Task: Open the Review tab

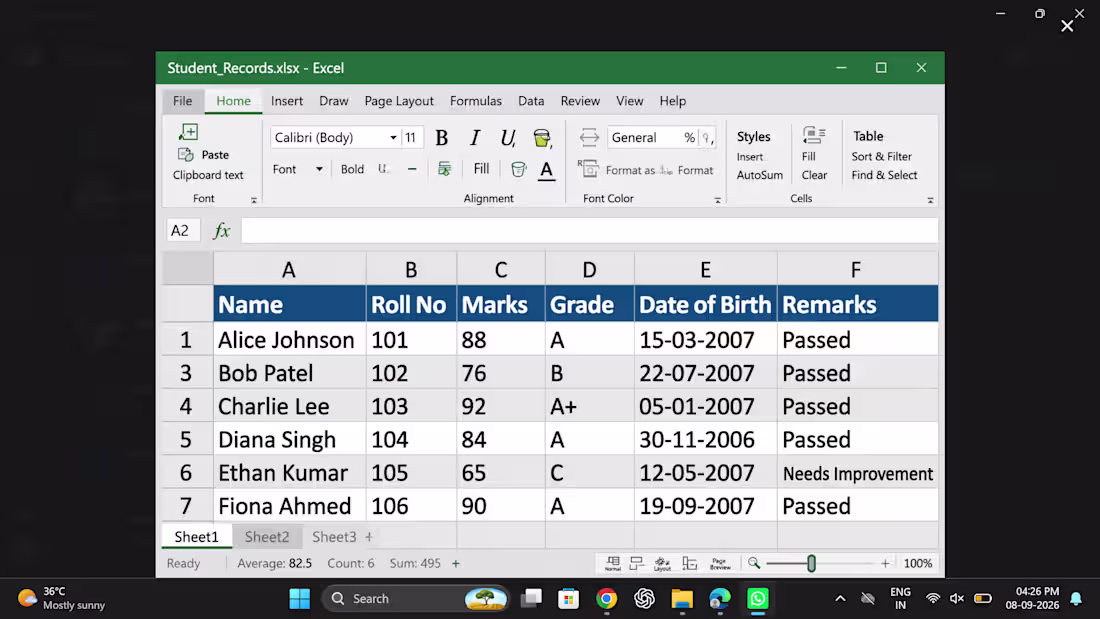Action: 580,101
